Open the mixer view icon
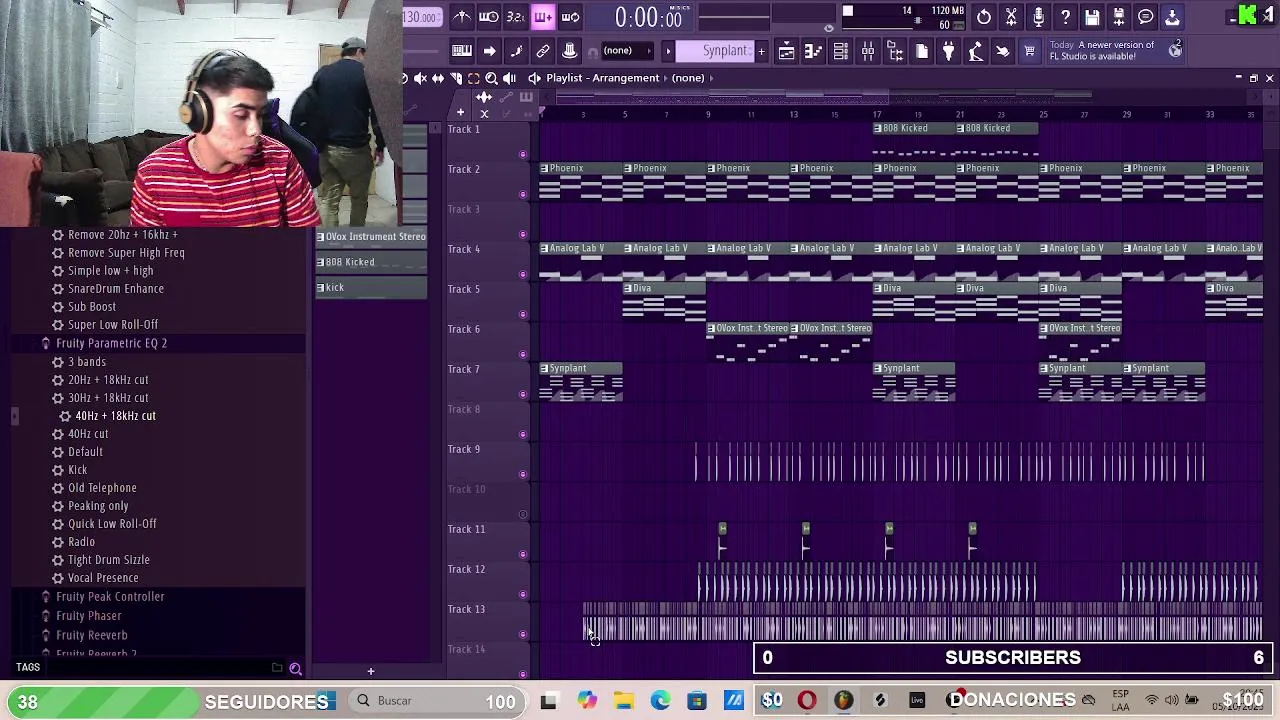 coord(868,52)
